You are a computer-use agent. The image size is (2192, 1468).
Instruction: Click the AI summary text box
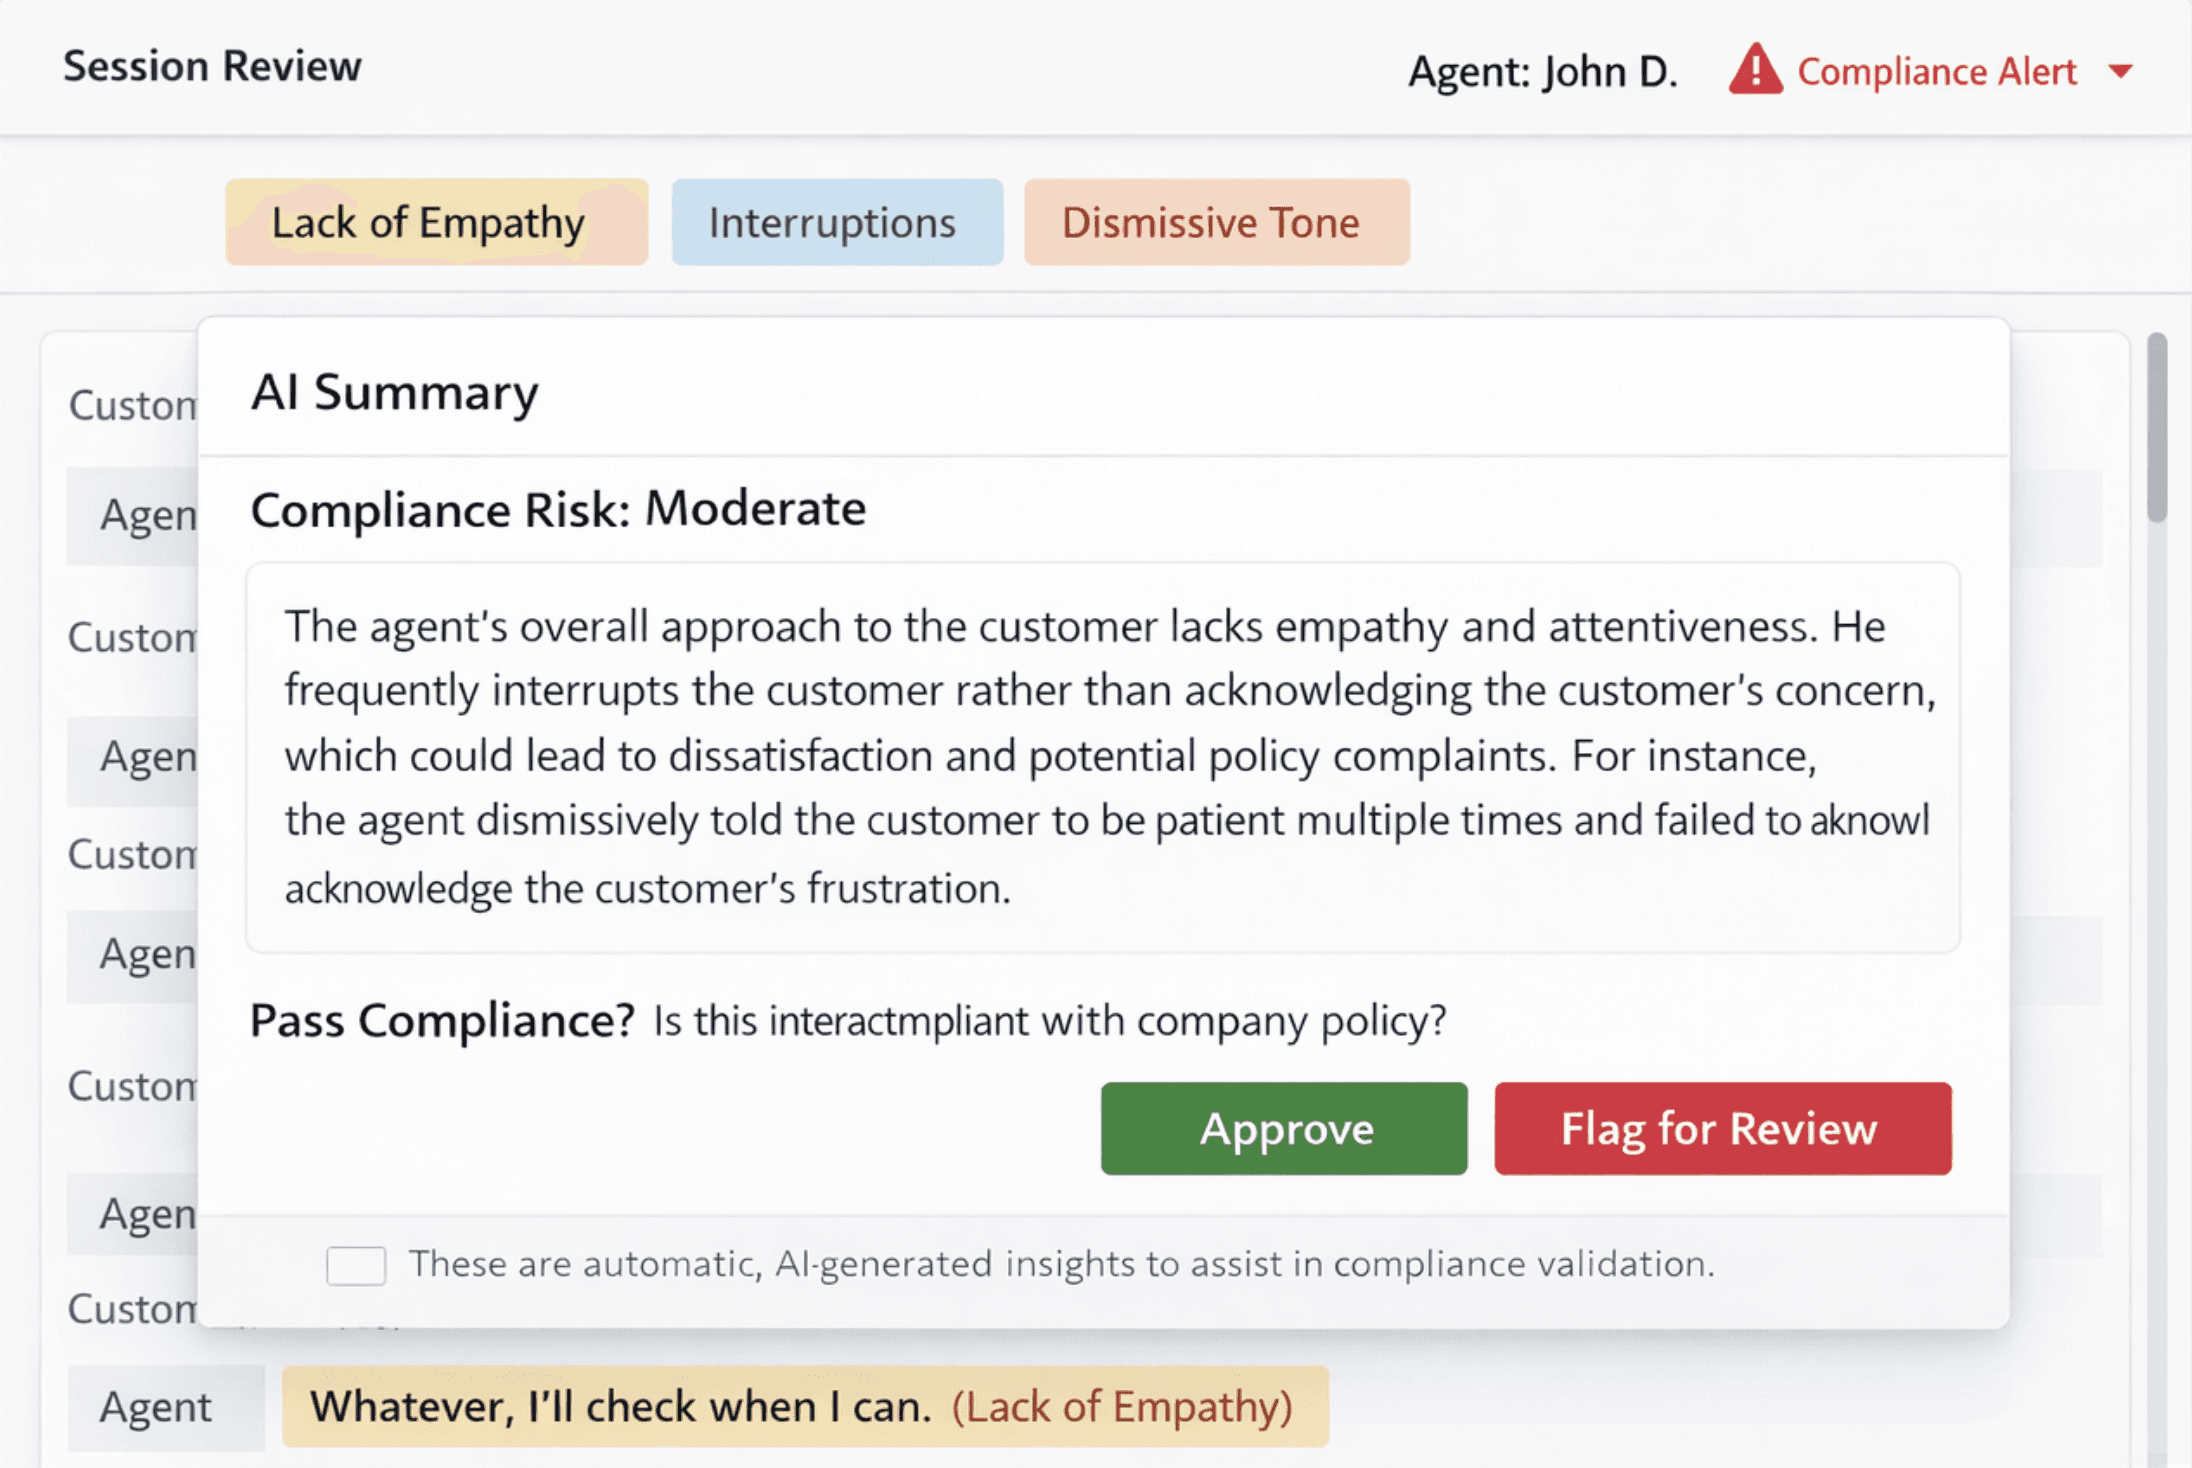(x=1102, y=756)
